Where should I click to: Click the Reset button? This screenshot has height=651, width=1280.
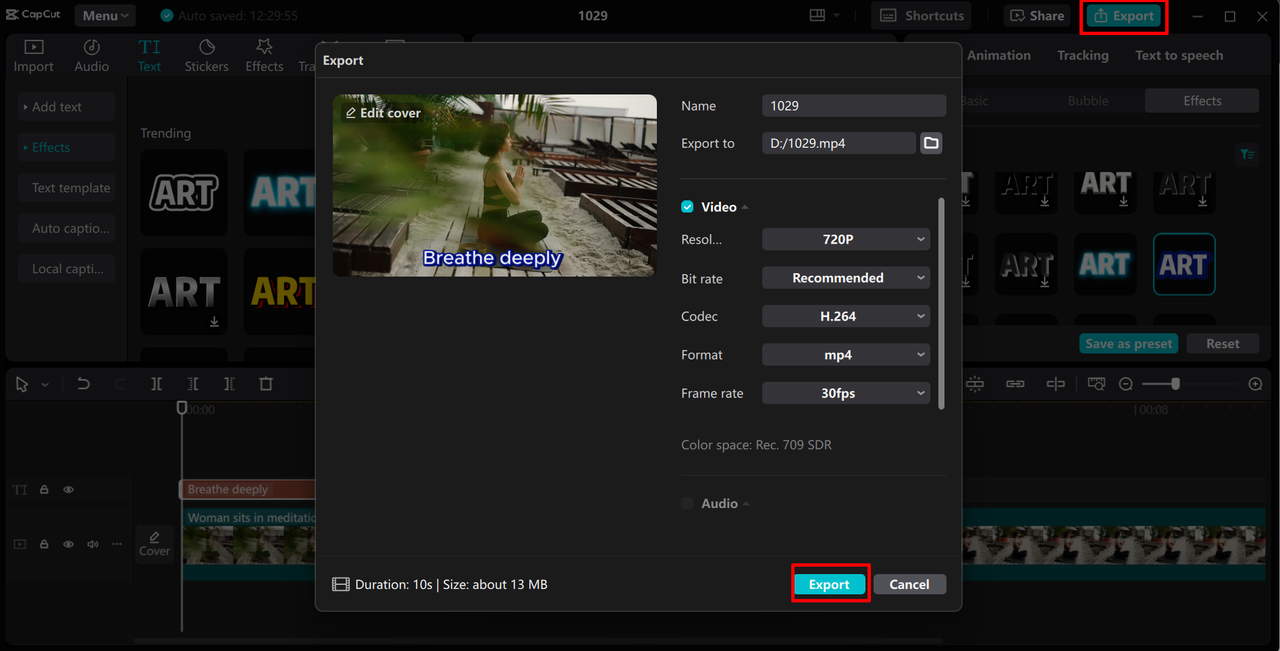[1223, 343]
